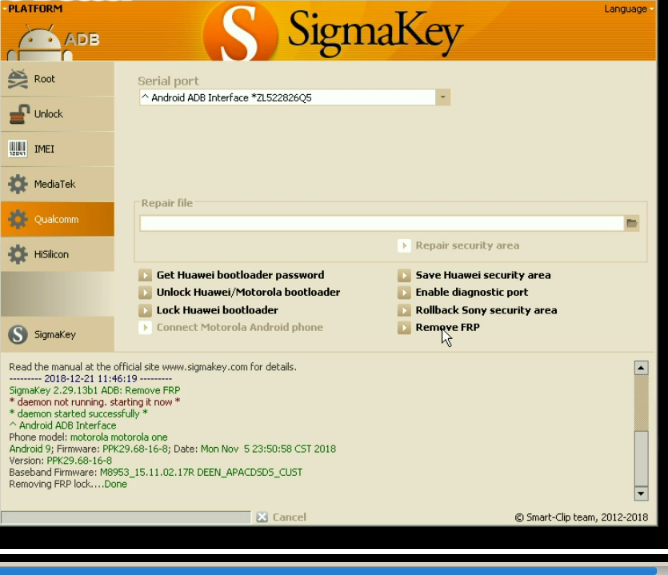
Task: Open the PLATFORM dropdown menu
Action: [x=32, y=9]
